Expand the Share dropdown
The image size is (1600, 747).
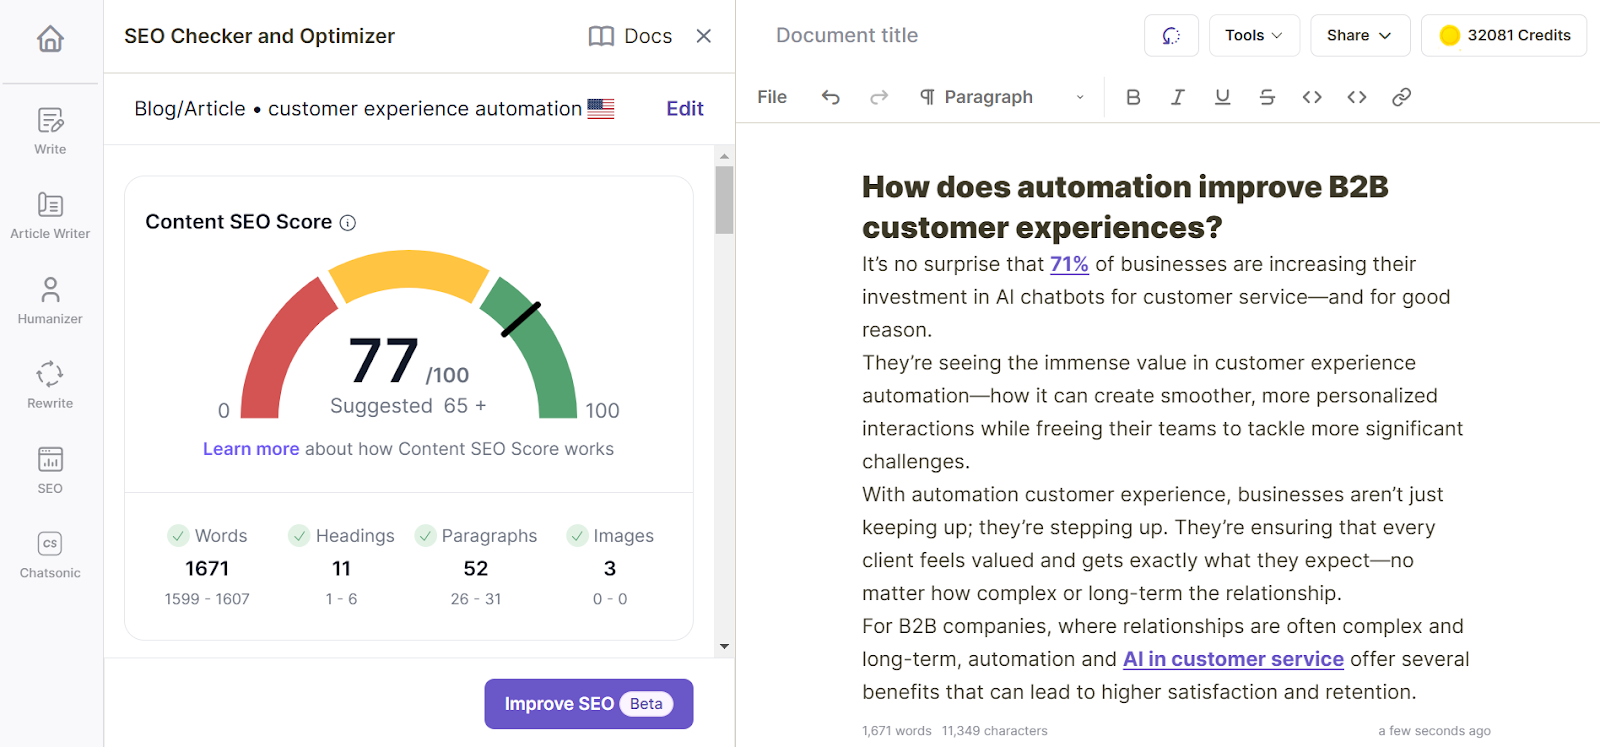tap(1359, 35)
